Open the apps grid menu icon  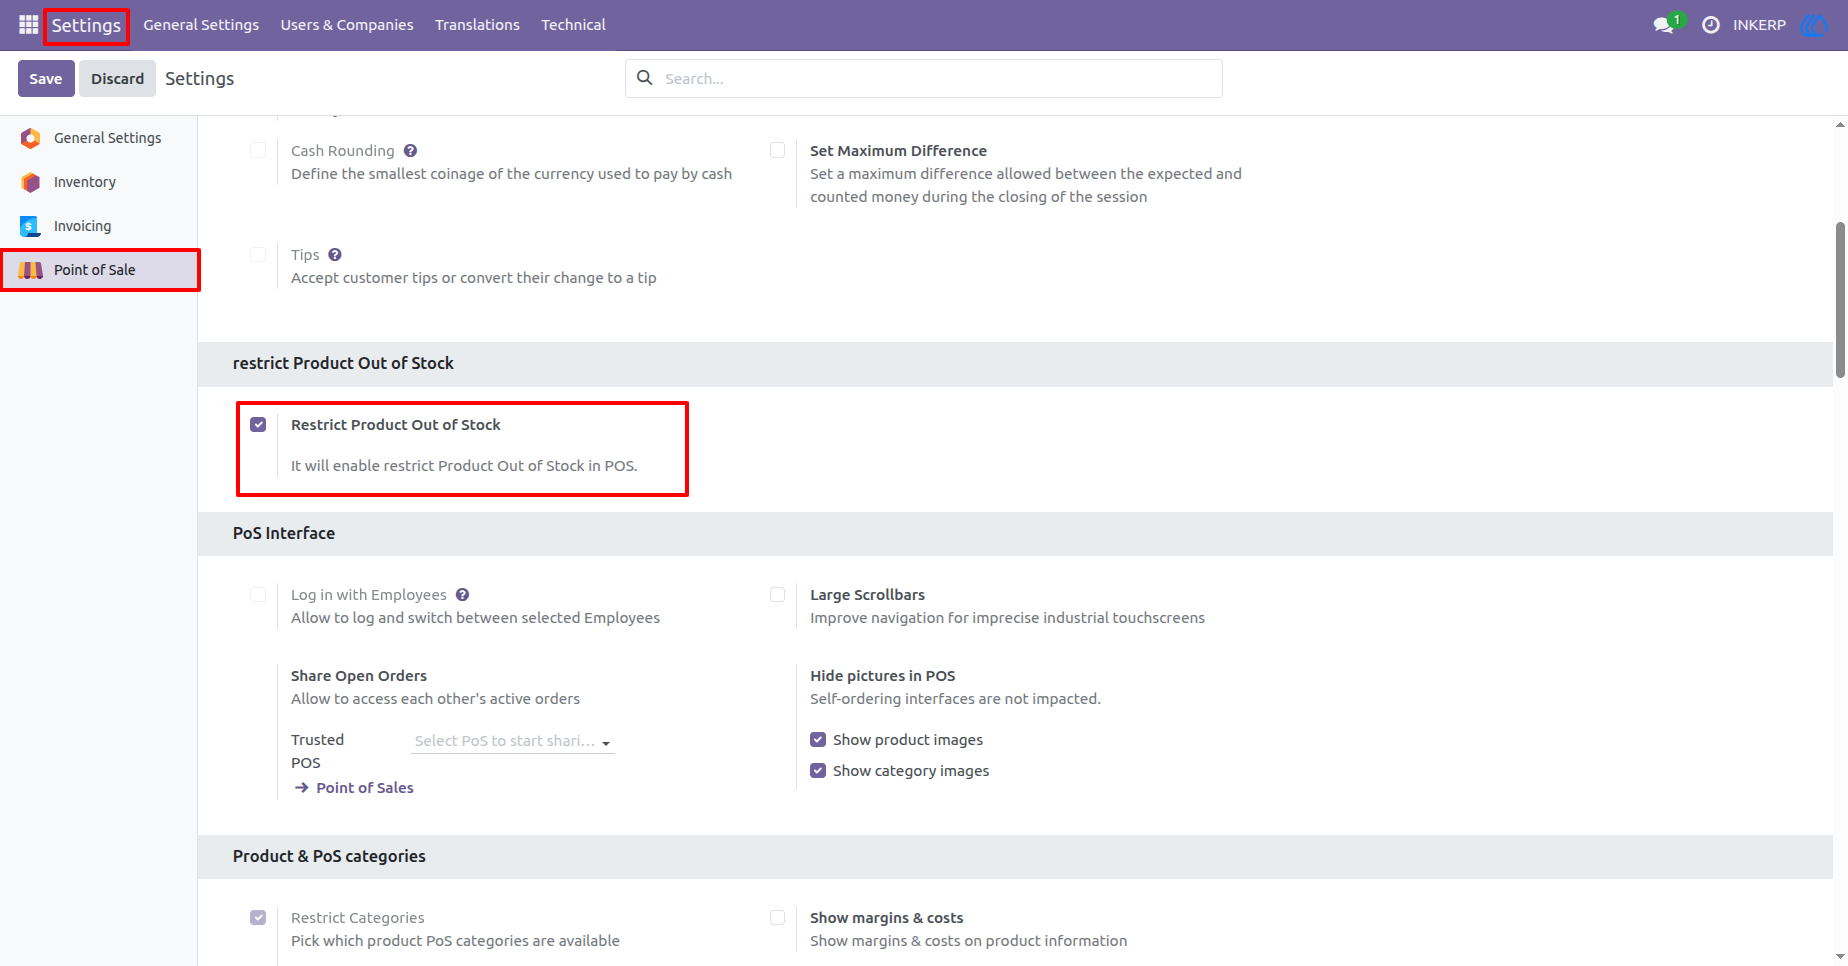point(28,24)
